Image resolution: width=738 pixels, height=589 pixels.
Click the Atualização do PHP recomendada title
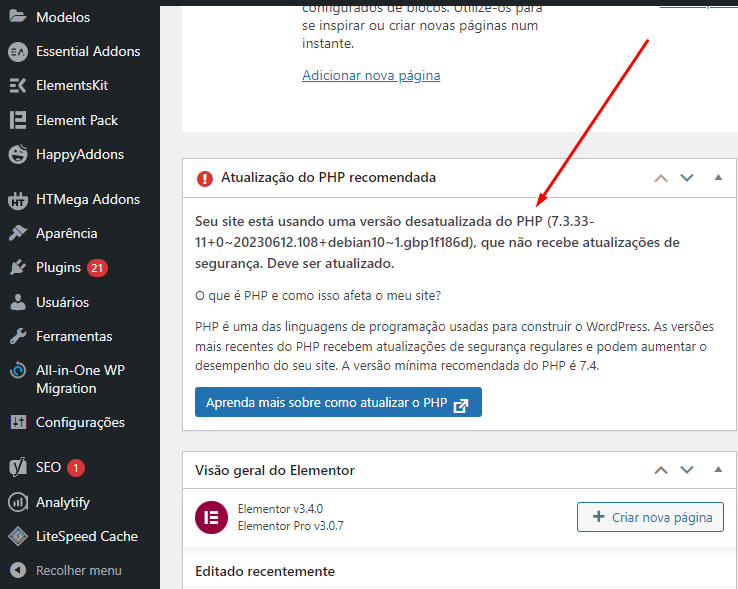tap(329, 178)
